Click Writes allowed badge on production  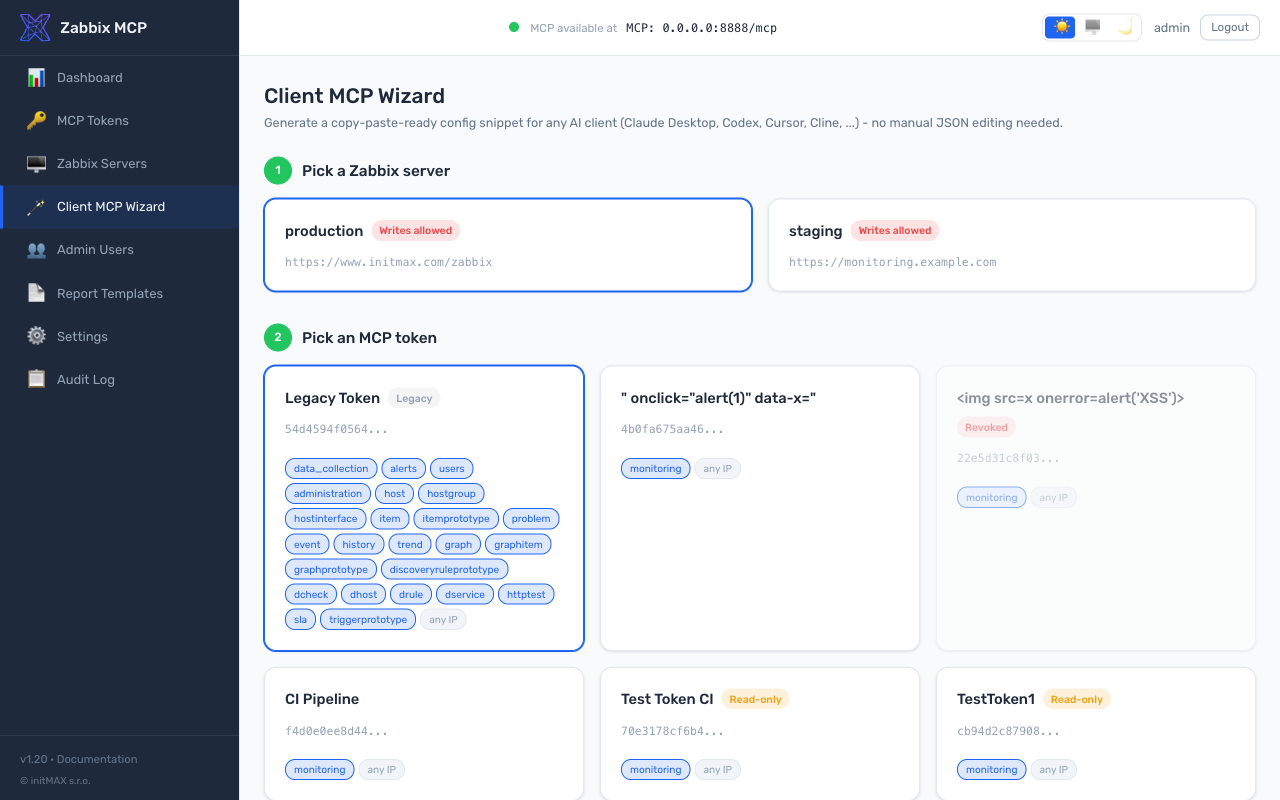tap(416, 230)
